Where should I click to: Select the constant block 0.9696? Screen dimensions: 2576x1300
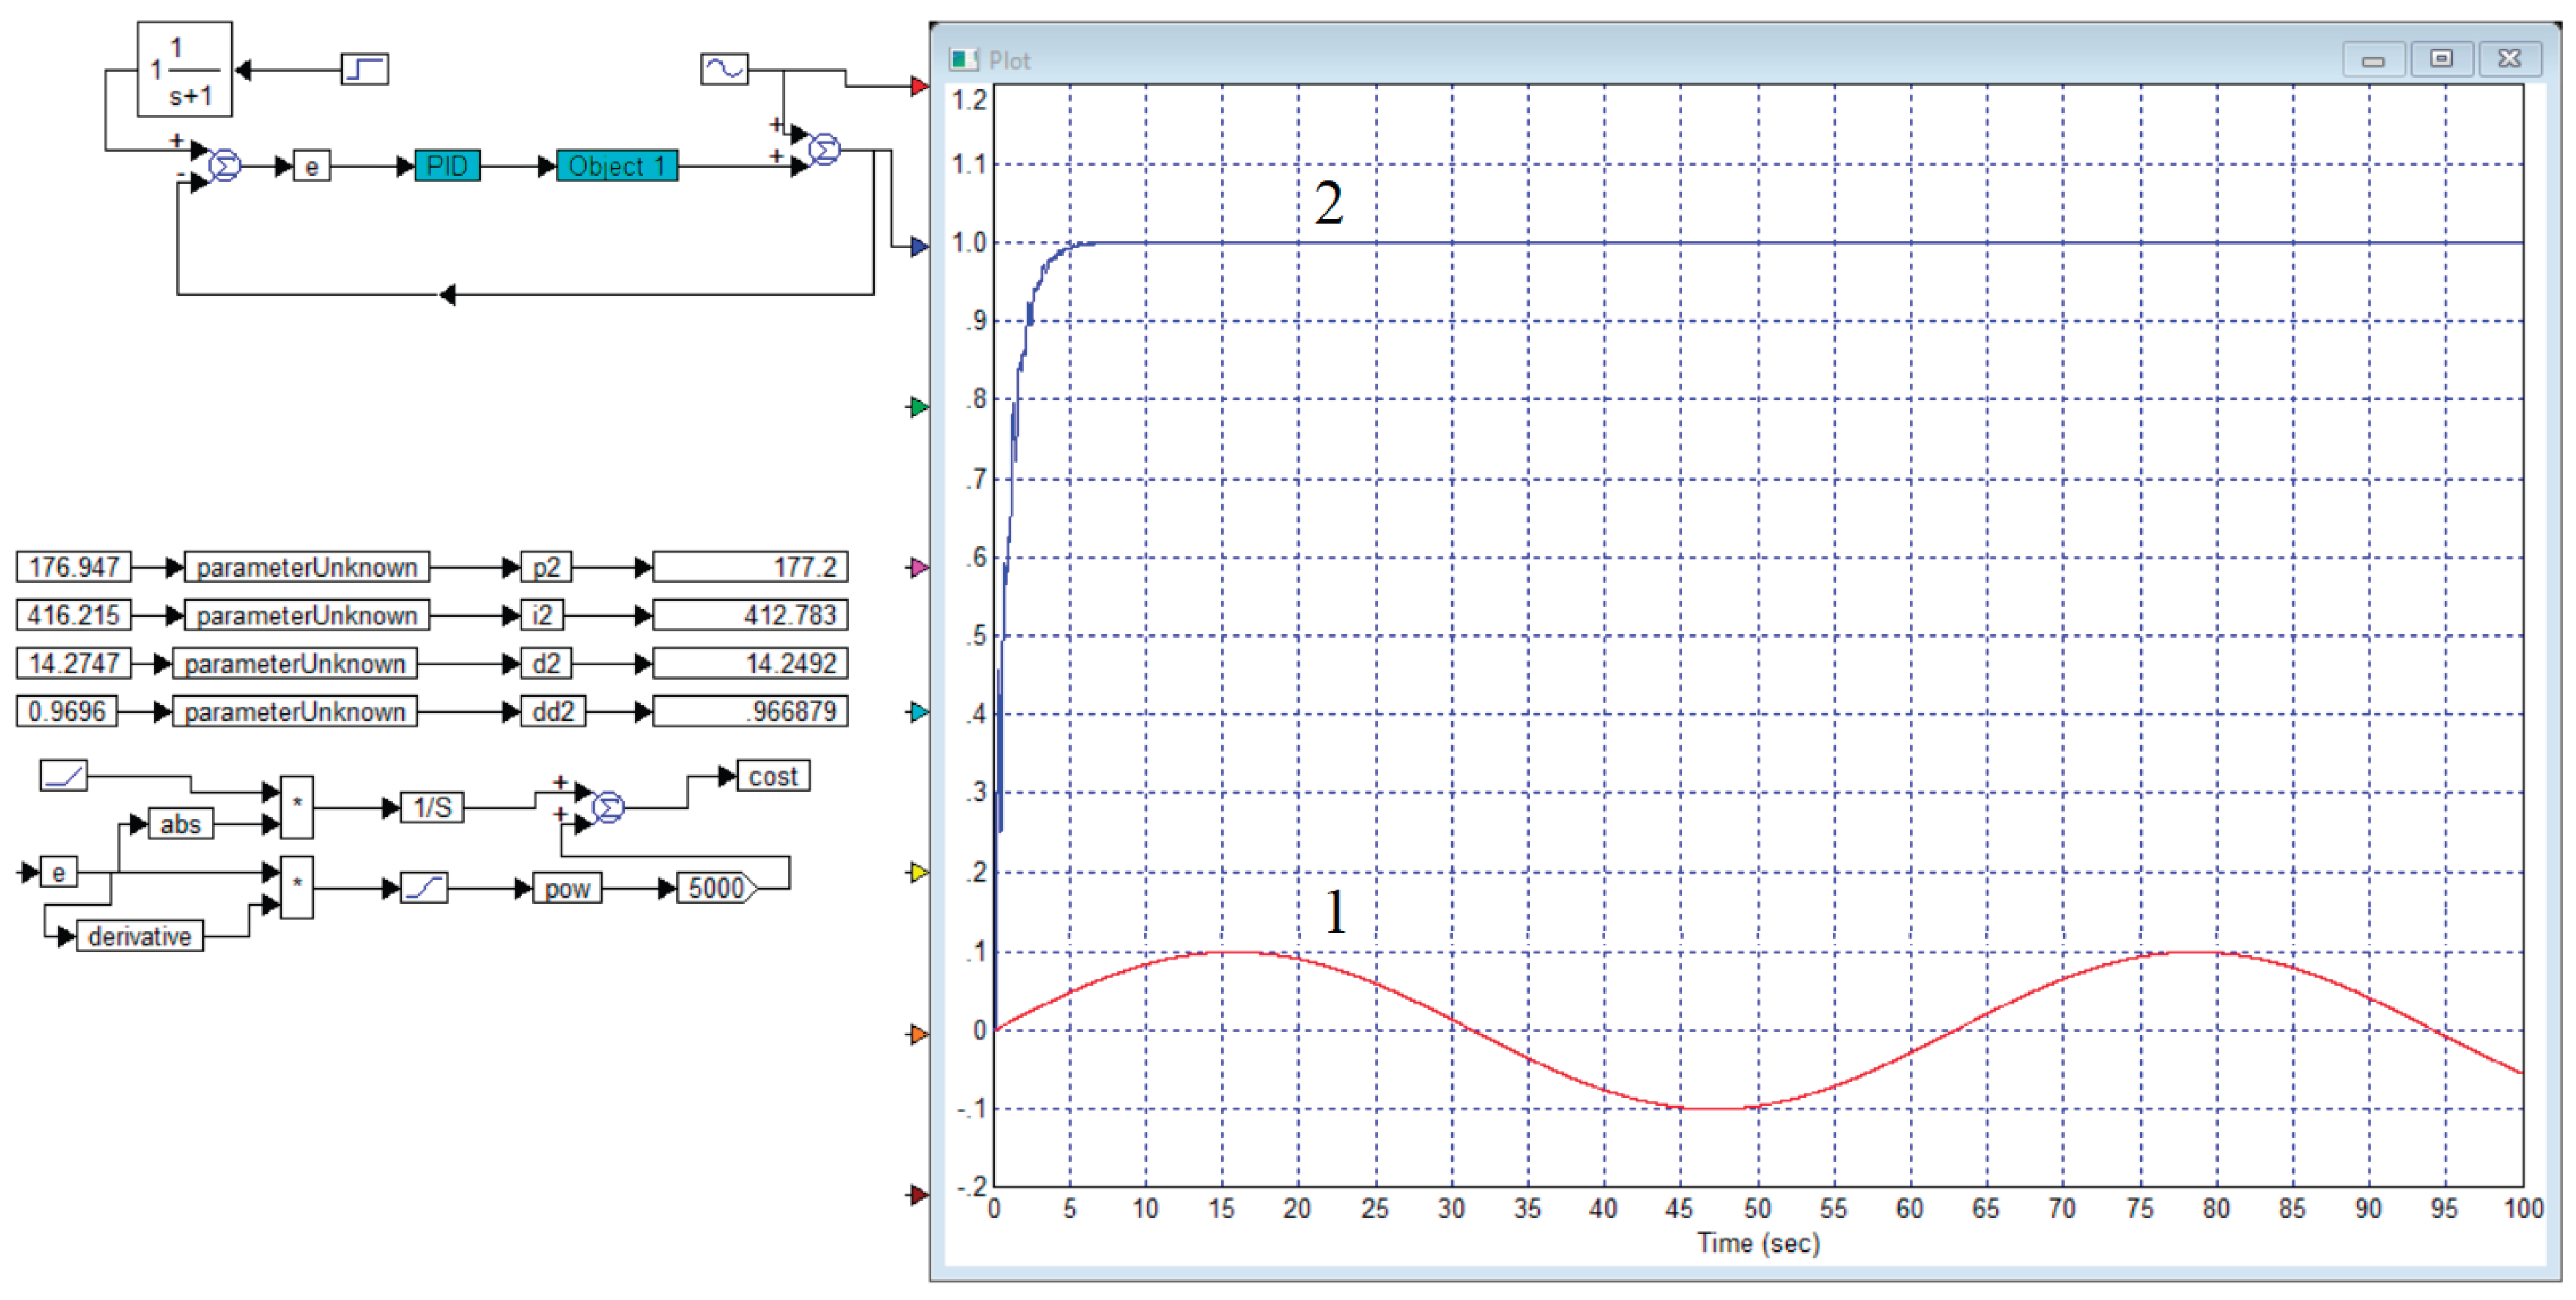66,711
